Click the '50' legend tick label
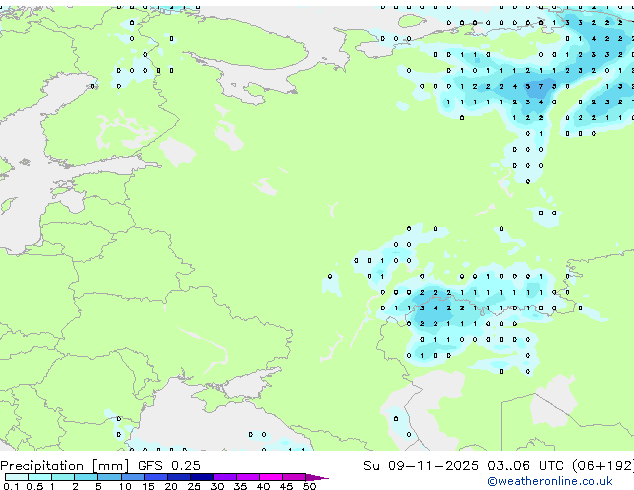This screenshot has height=490, width=634. (309, 486)
